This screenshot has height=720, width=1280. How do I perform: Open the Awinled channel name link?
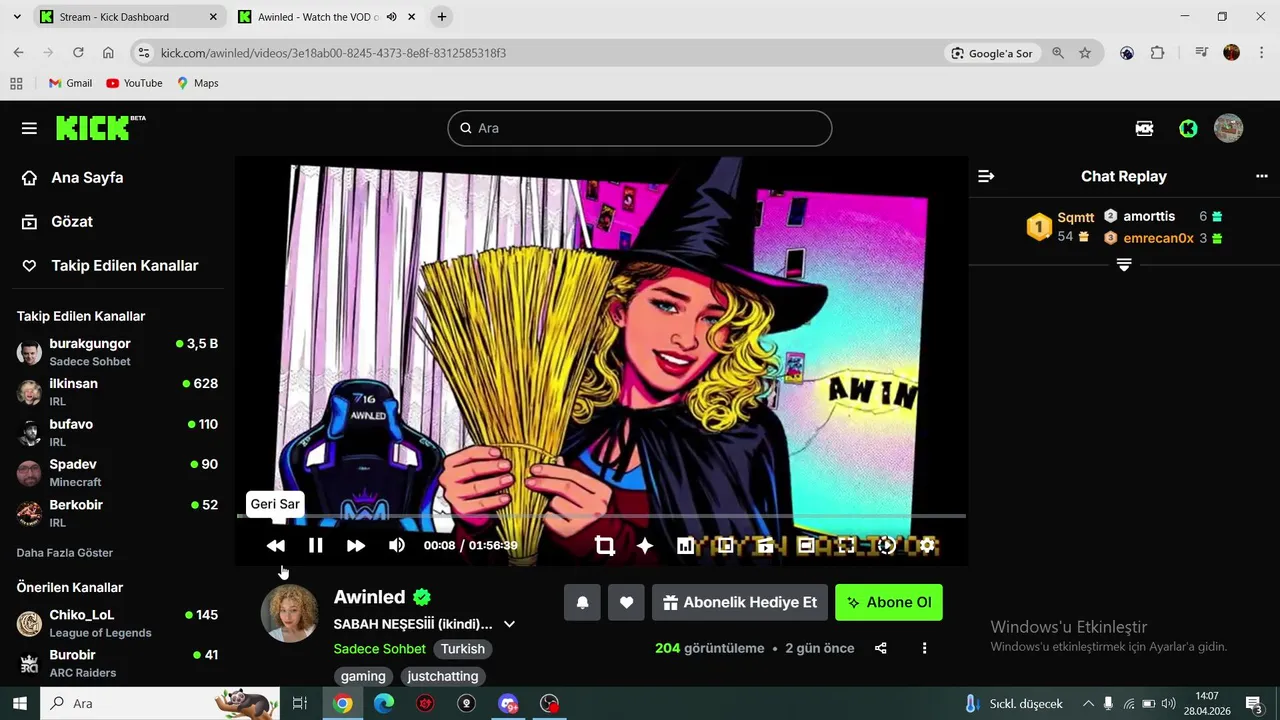(369, 597)
